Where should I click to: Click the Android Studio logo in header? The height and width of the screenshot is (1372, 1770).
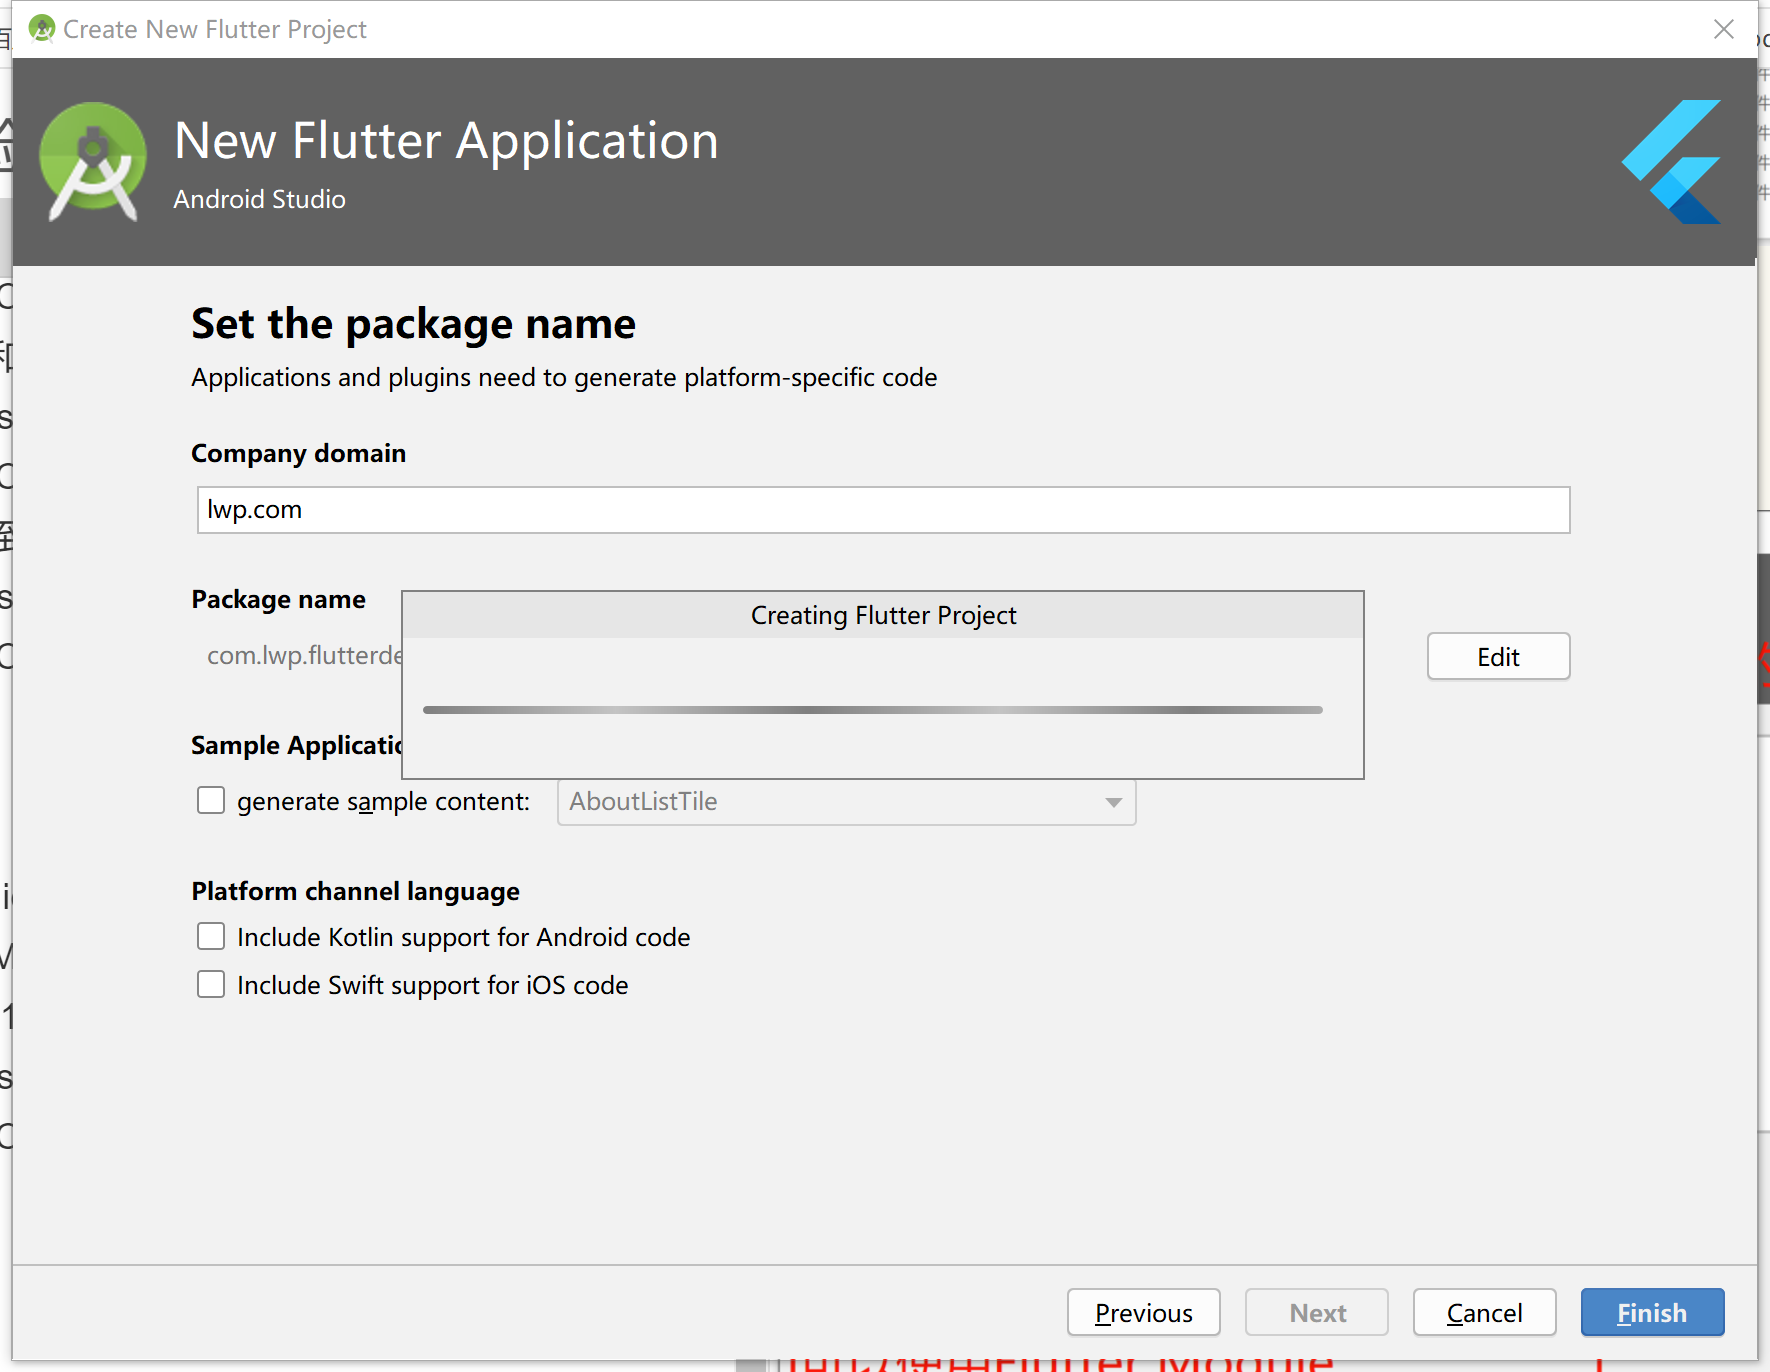click(92, 162)
